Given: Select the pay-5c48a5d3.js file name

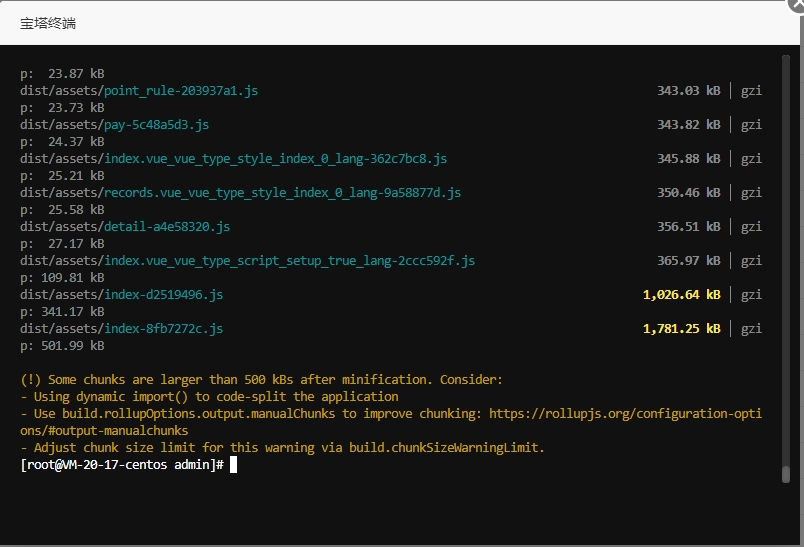Looking at the screenshot, I should point(156,125).
